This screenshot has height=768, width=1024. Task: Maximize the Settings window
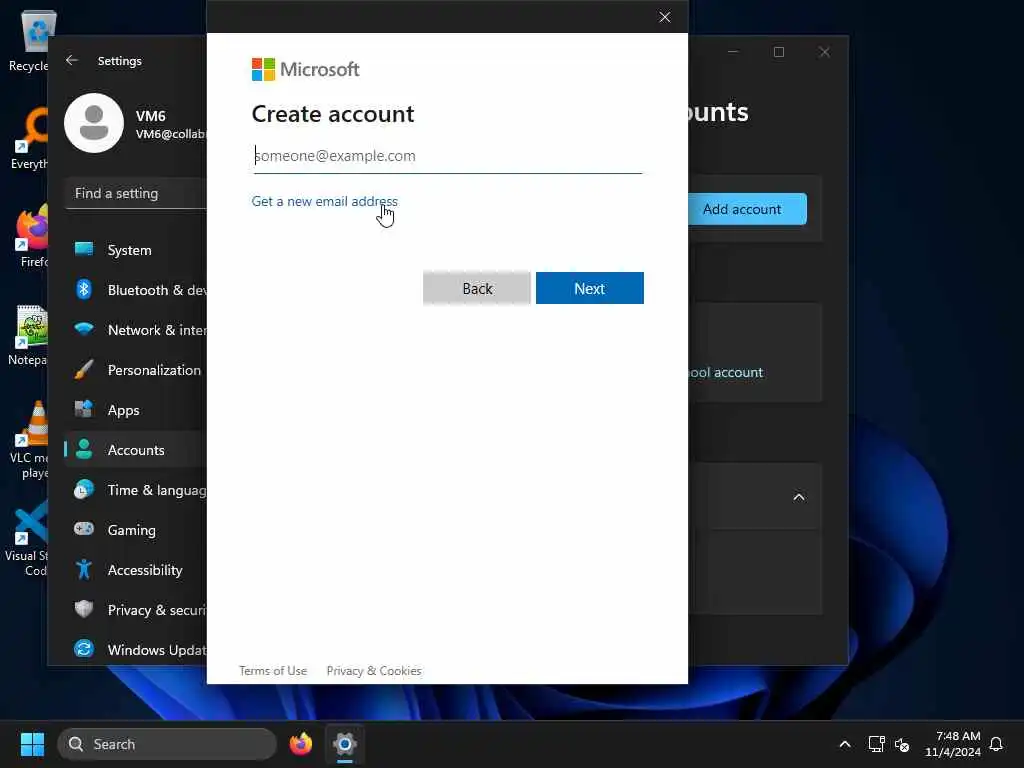778,52
